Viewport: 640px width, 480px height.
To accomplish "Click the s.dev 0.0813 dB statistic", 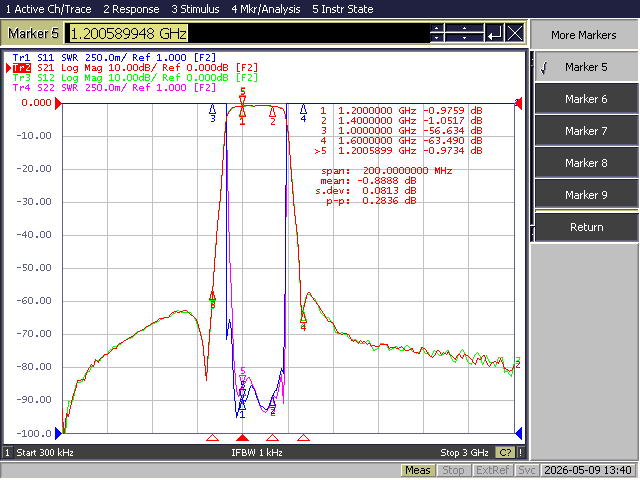I will point(366,191).
